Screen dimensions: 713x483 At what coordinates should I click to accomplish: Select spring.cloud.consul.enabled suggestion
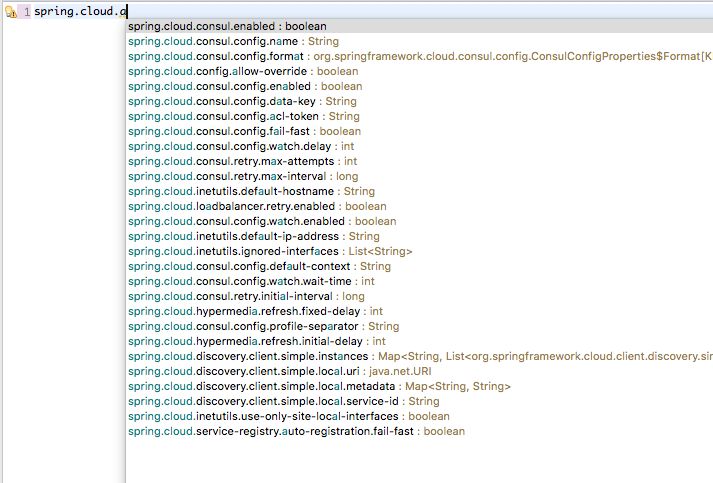click(x=419, y=26)
